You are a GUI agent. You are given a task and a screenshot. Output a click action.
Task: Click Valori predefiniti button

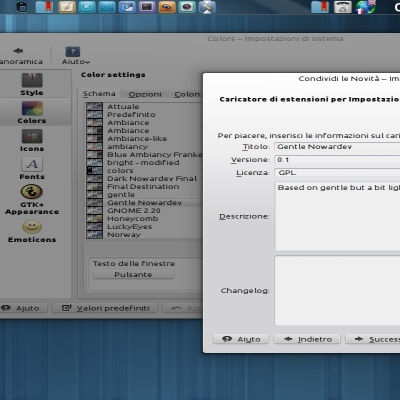105,308
